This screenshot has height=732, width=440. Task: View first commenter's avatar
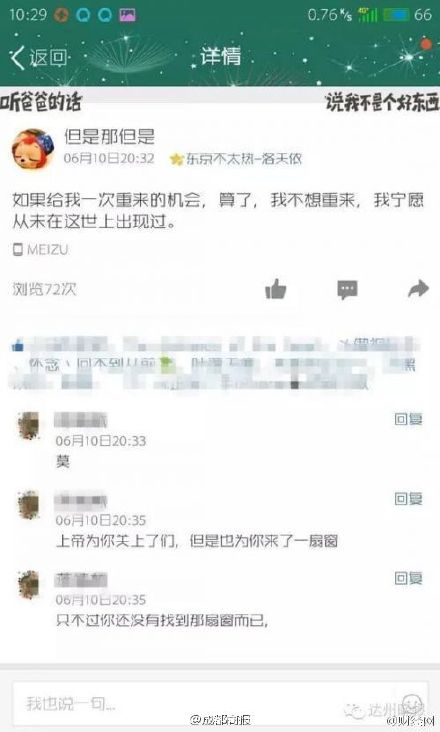point(29,426)
